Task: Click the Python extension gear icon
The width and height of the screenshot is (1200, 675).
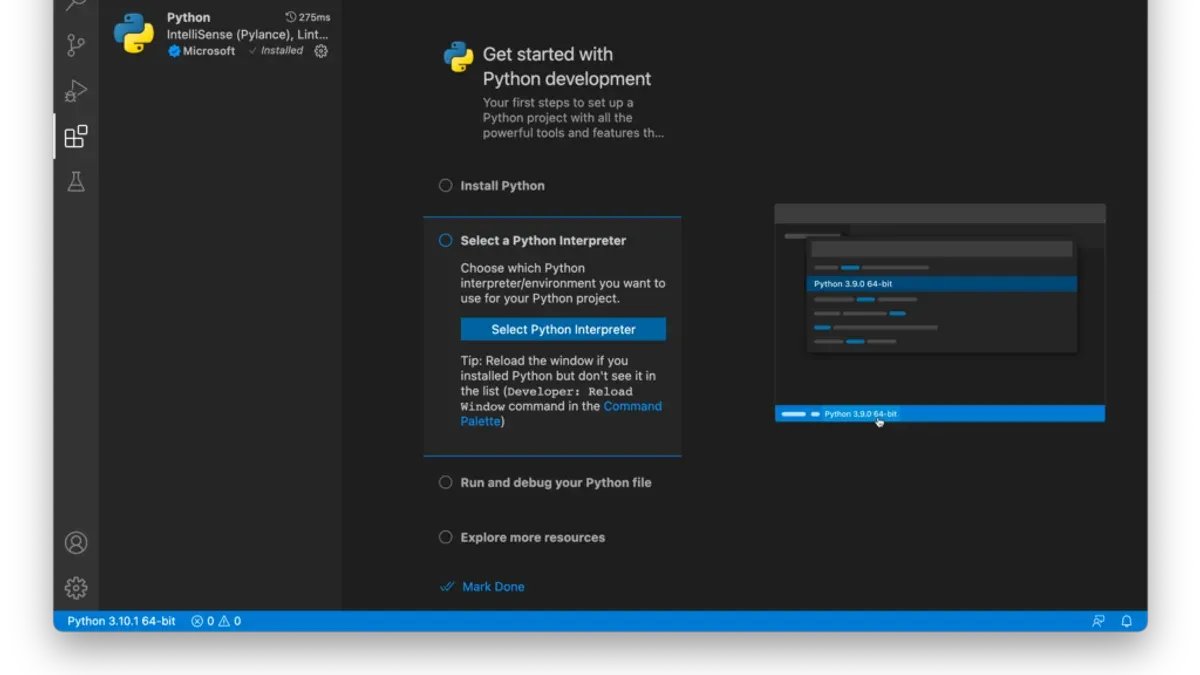Action: tap(321, 51)
